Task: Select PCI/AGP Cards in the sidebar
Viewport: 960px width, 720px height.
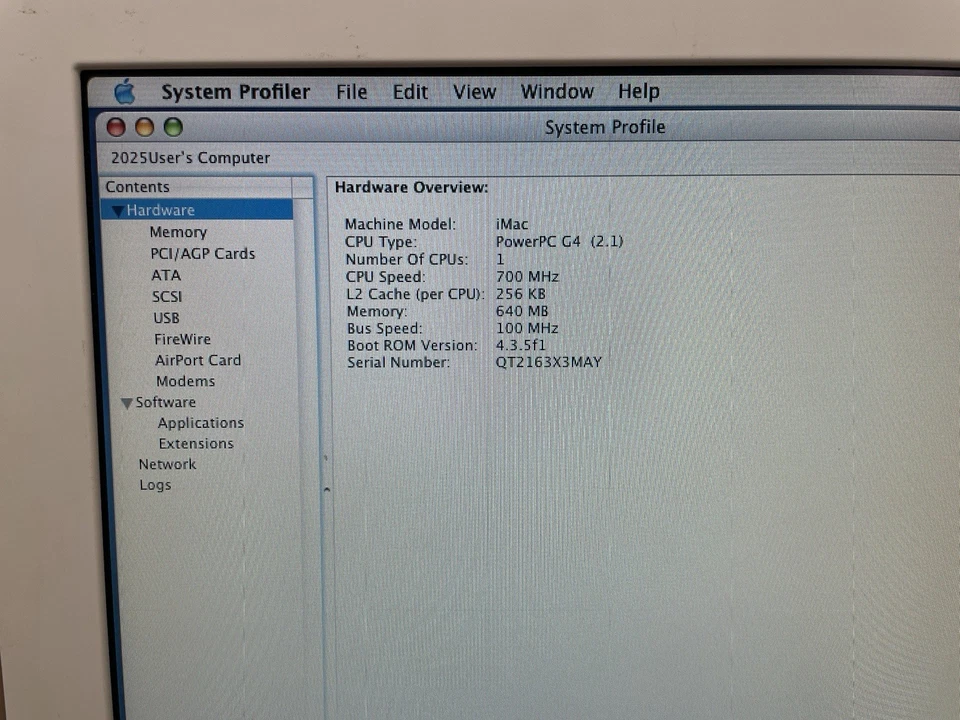Action: 202,253
